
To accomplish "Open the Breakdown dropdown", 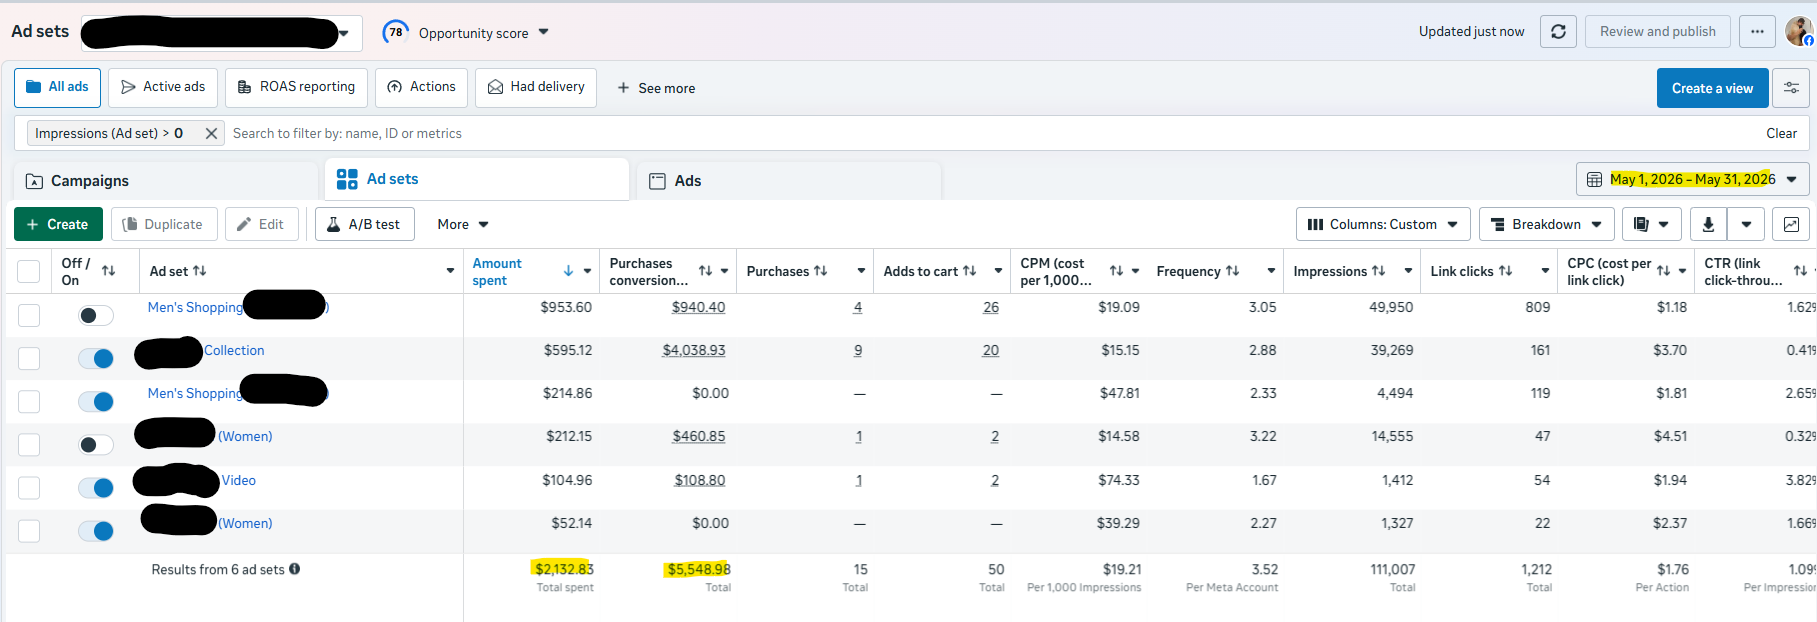I will coord(1546,224).
